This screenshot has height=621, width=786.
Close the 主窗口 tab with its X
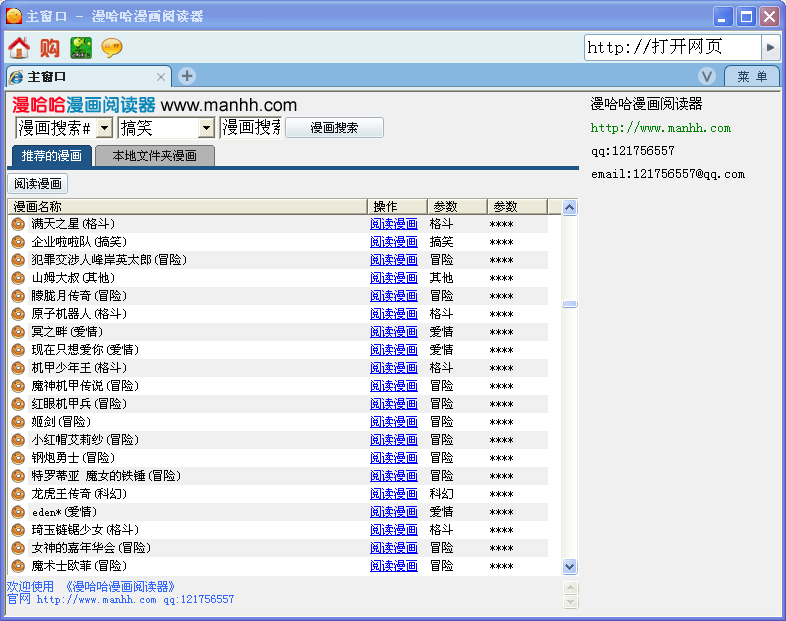click(161, 77)
